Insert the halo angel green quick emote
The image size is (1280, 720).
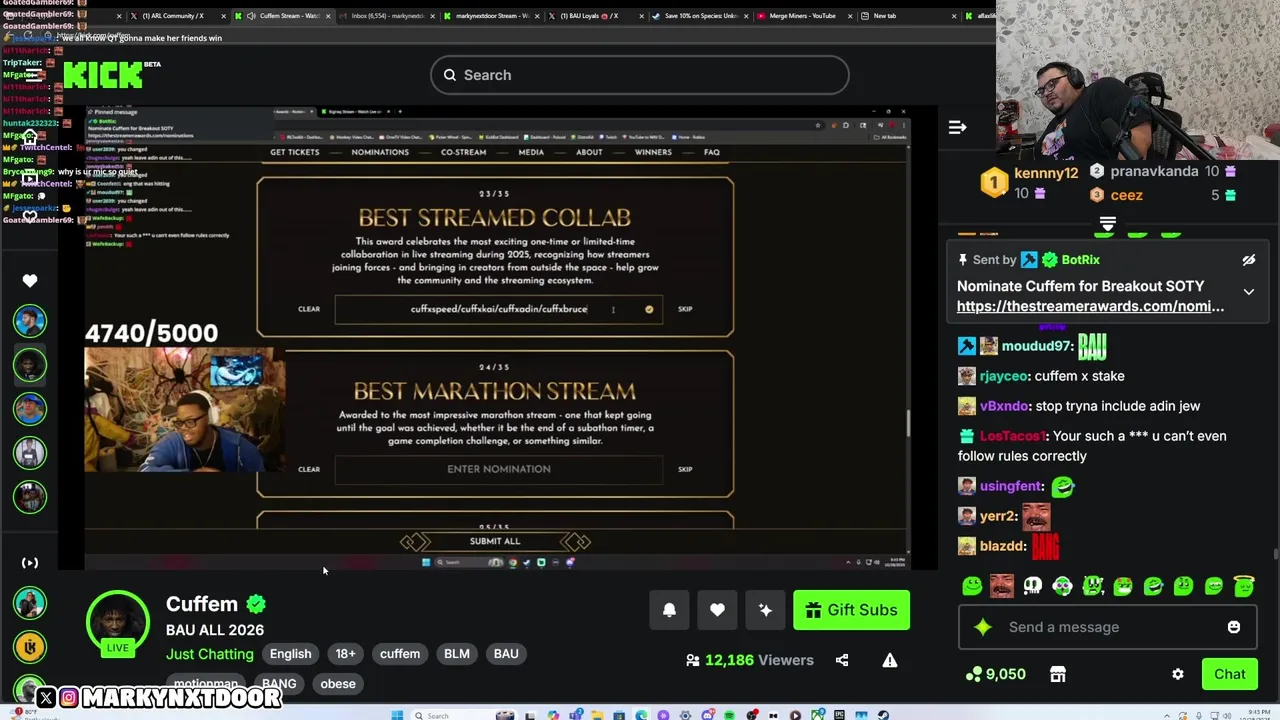coord(1244,587)
